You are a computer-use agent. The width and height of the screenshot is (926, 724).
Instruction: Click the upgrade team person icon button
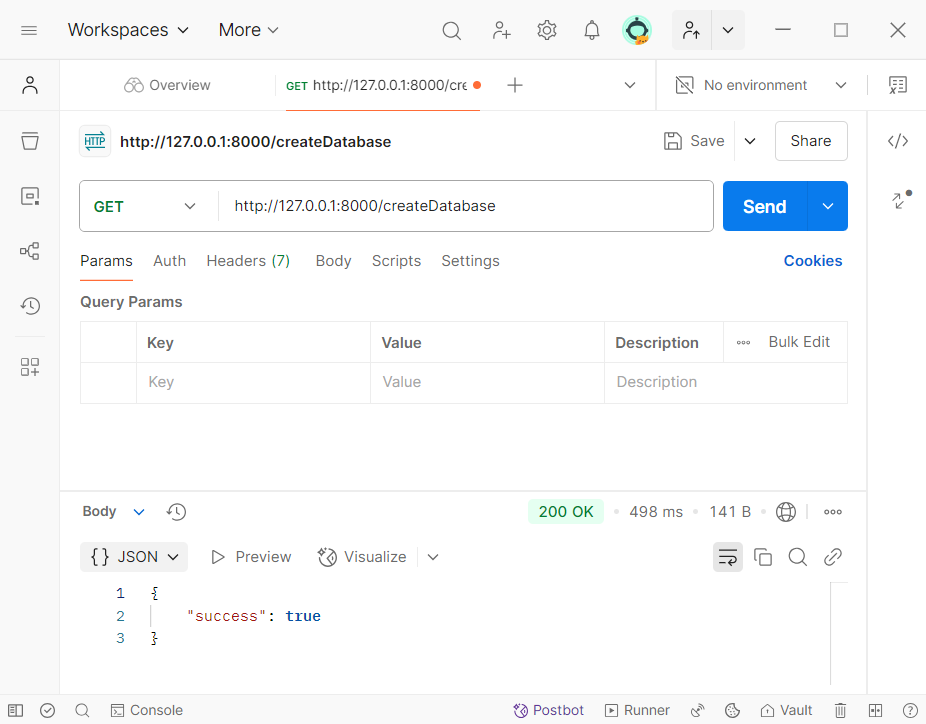pos(691,30)
